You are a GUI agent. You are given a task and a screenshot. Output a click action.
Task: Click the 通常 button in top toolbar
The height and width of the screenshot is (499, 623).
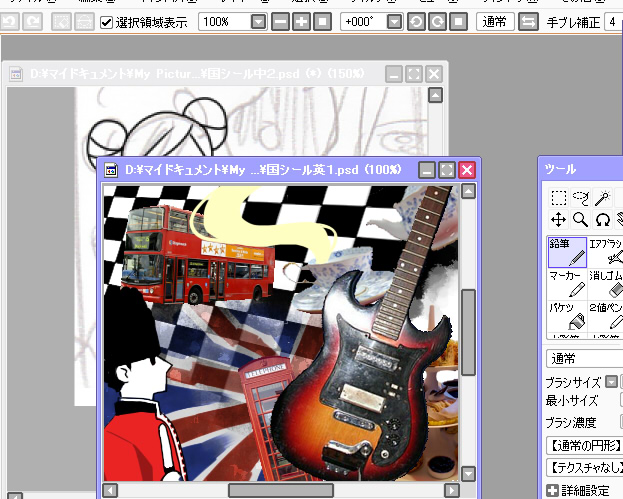pos(495,21)
